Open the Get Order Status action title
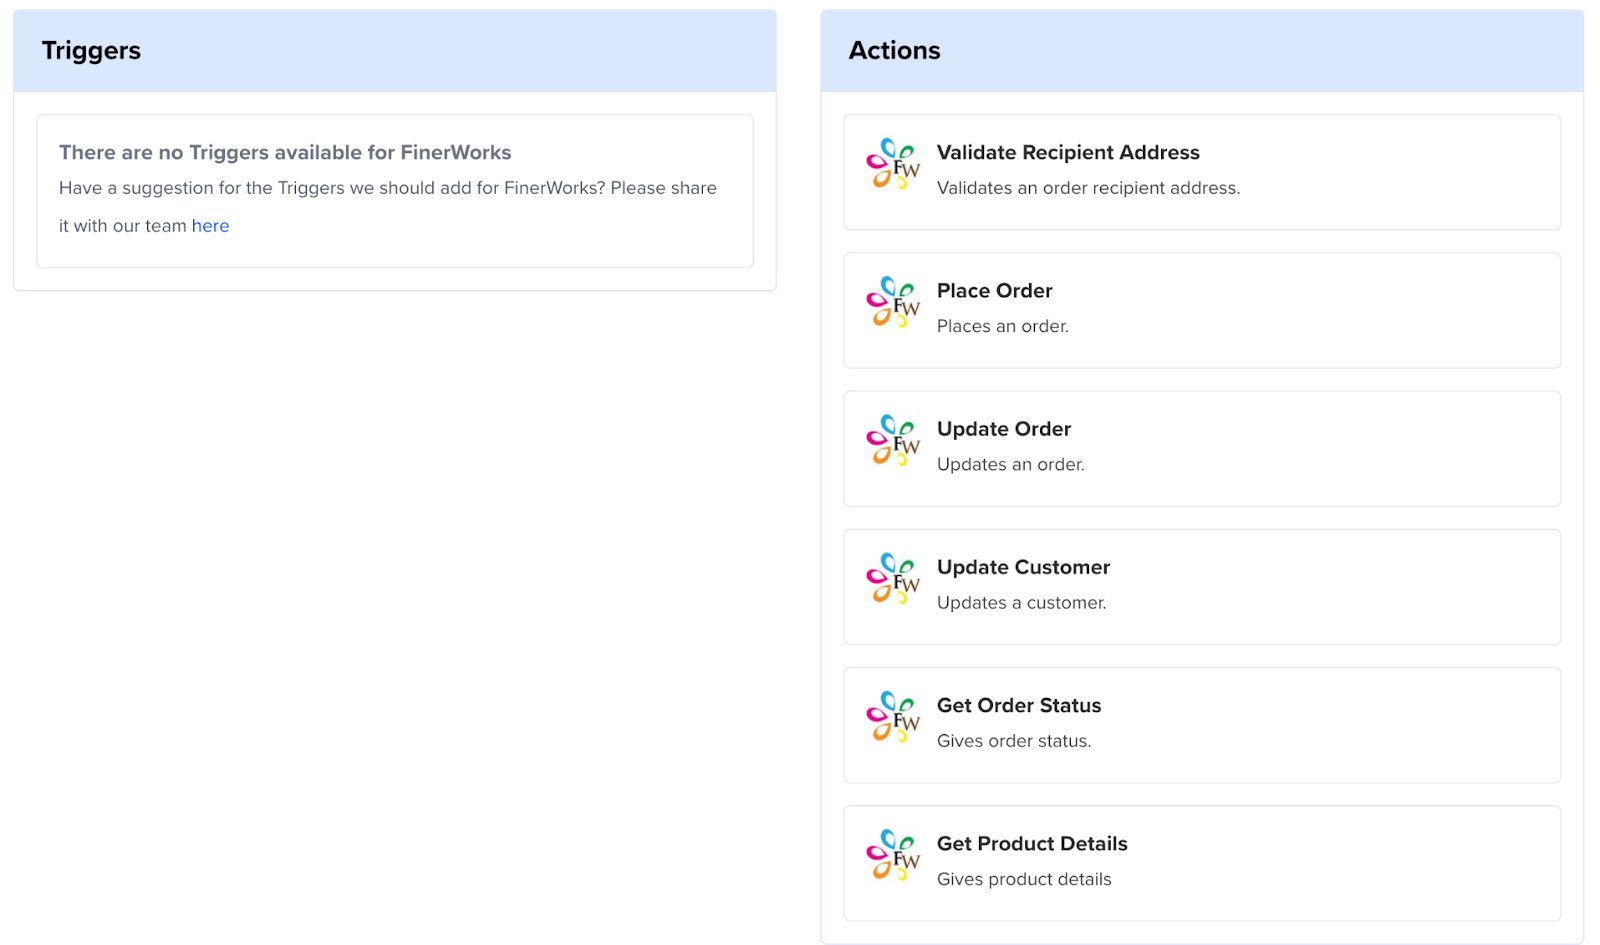This screenshot has height=945, width=1600. pos(1018,706)
